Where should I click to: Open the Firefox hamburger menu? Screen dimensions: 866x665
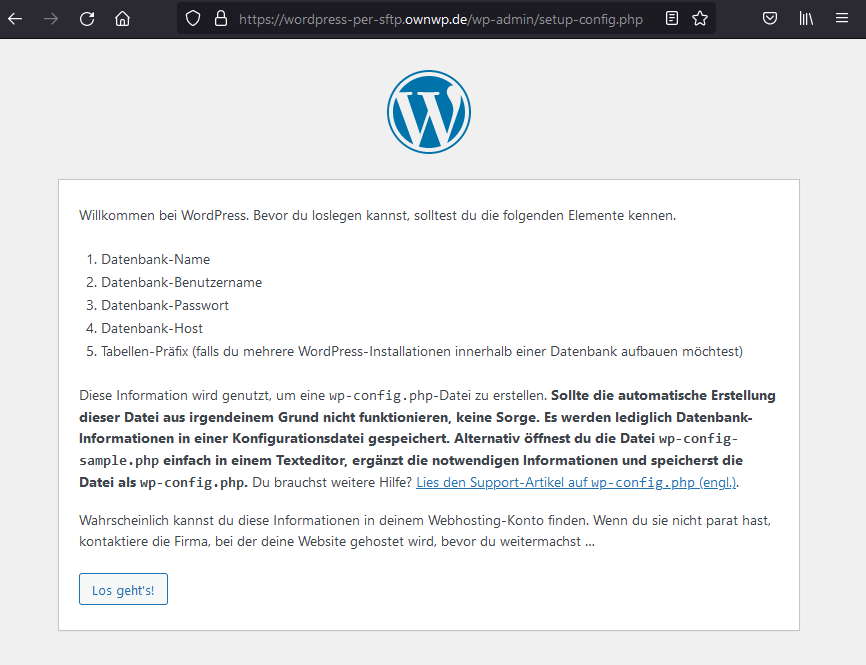coord(842,19)
